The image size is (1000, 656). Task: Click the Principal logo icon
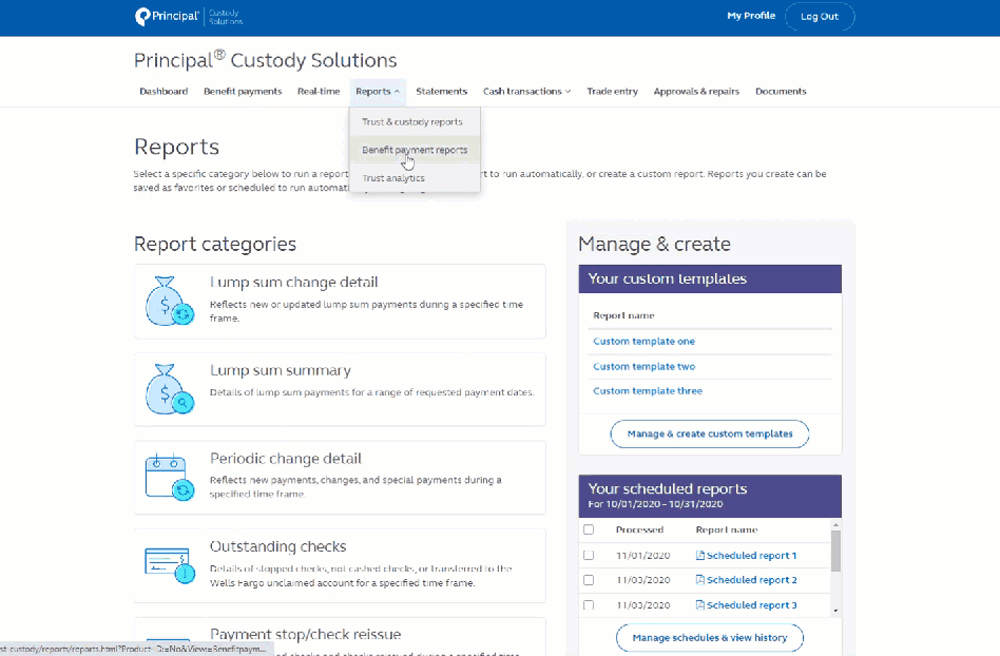tap(140, 16)
